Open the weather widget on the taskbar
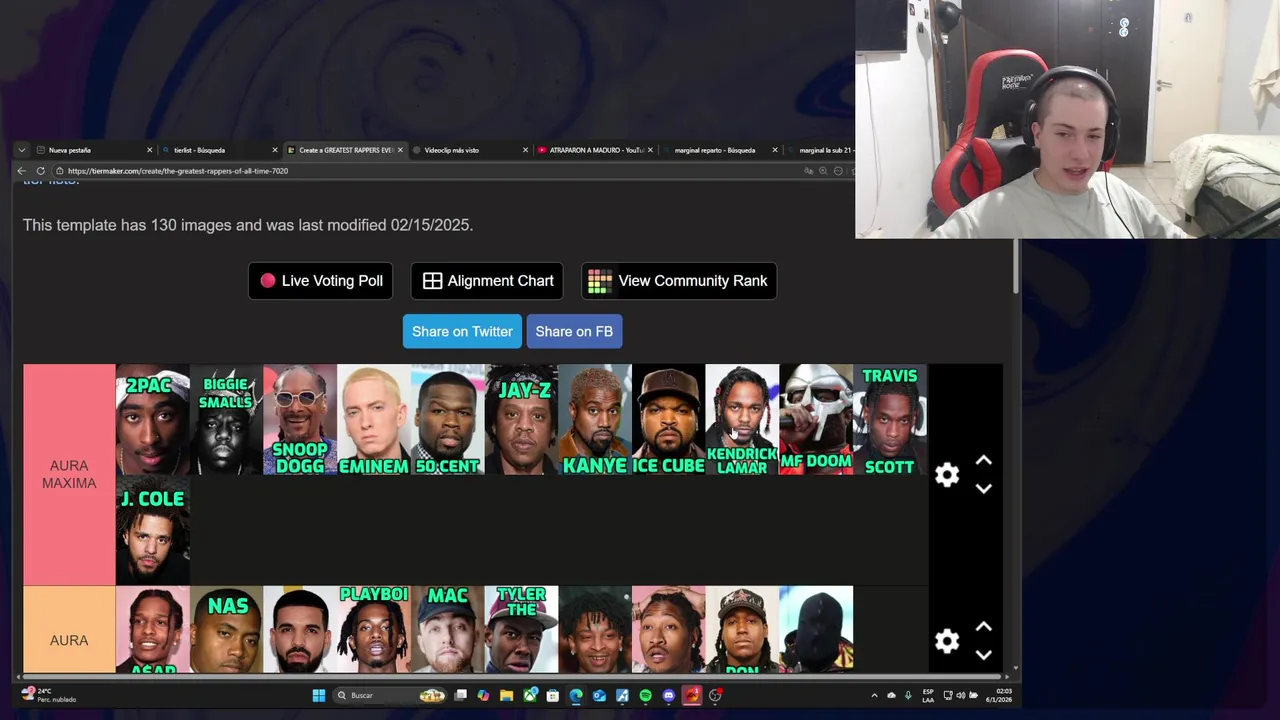The image size is (1280, 720). coord(50,694)
